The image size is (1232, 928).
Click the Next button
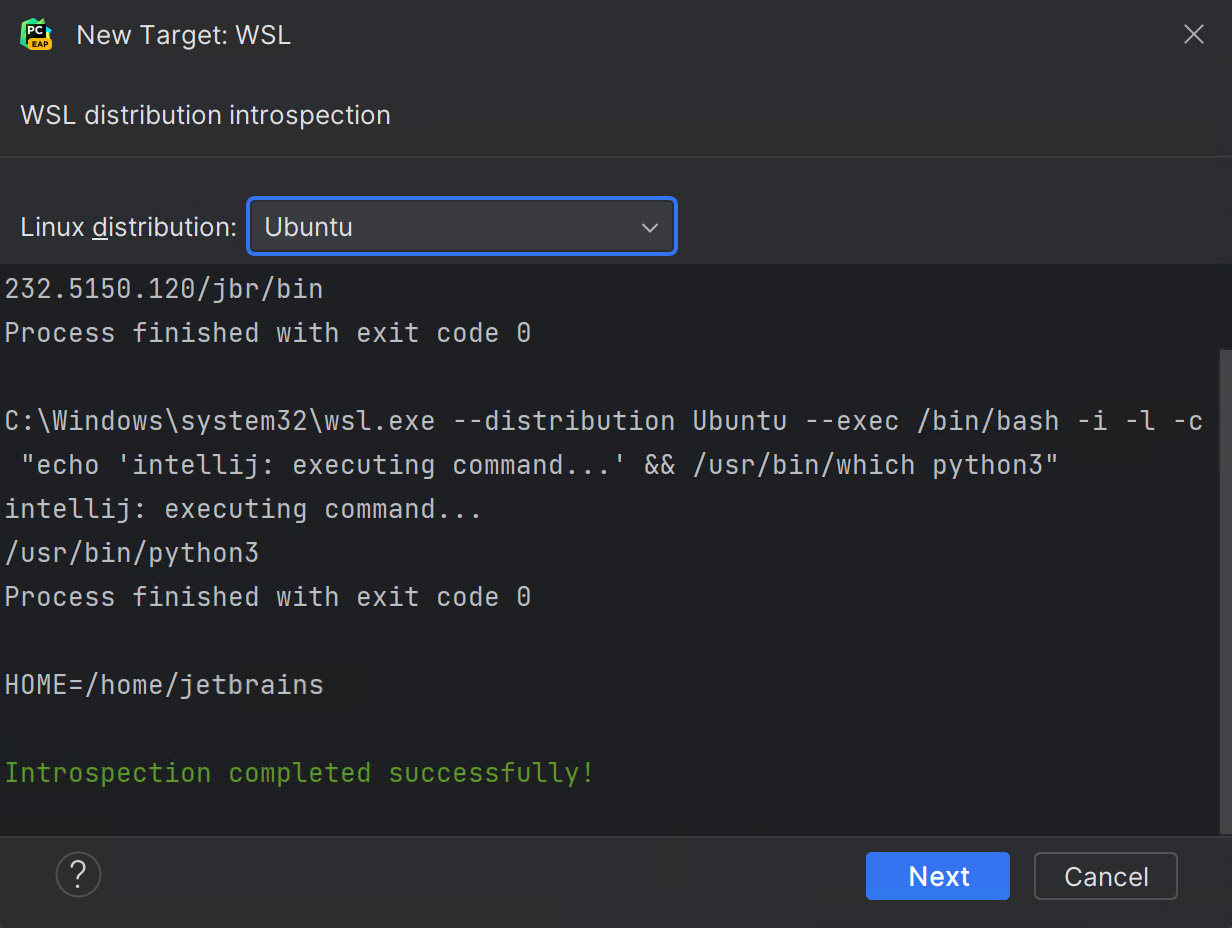coord(937,876)
